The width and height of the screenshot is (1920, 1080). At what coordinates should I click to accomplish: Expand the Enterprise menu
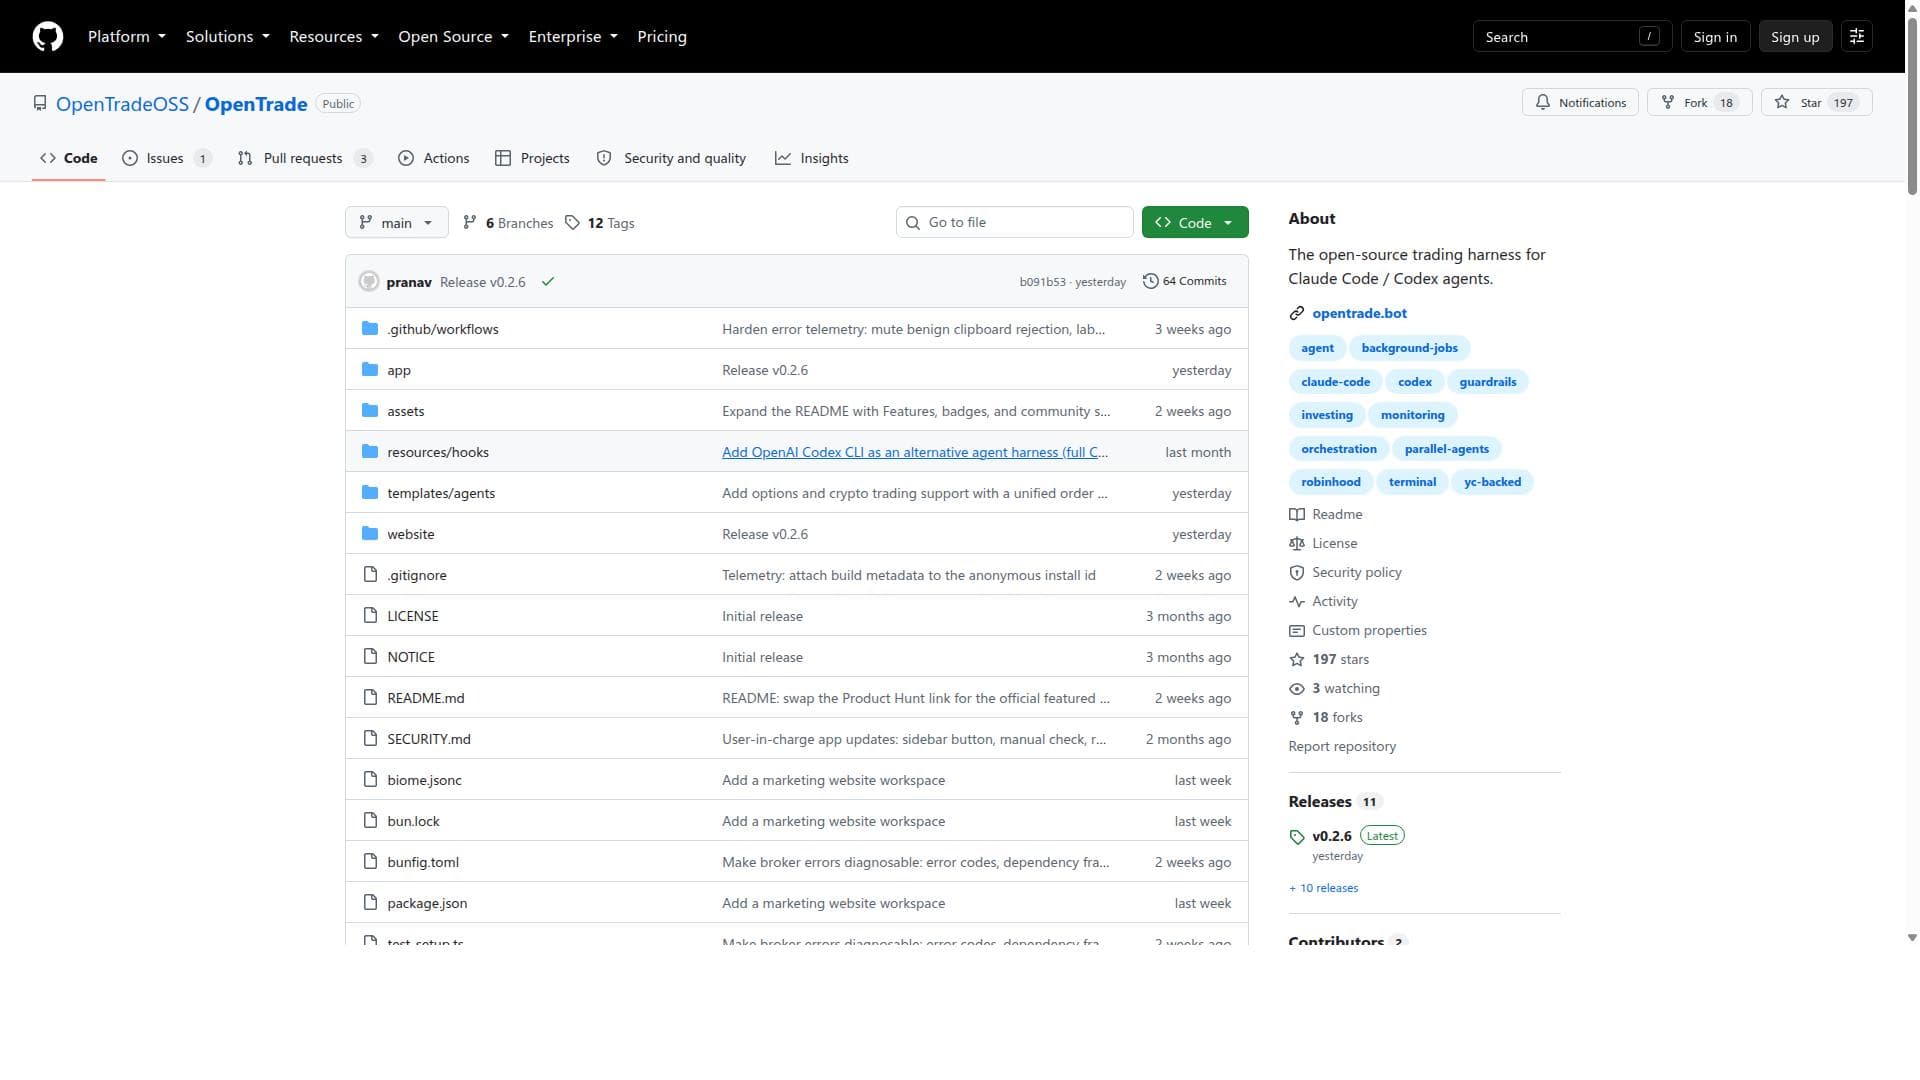coord(573,37)
